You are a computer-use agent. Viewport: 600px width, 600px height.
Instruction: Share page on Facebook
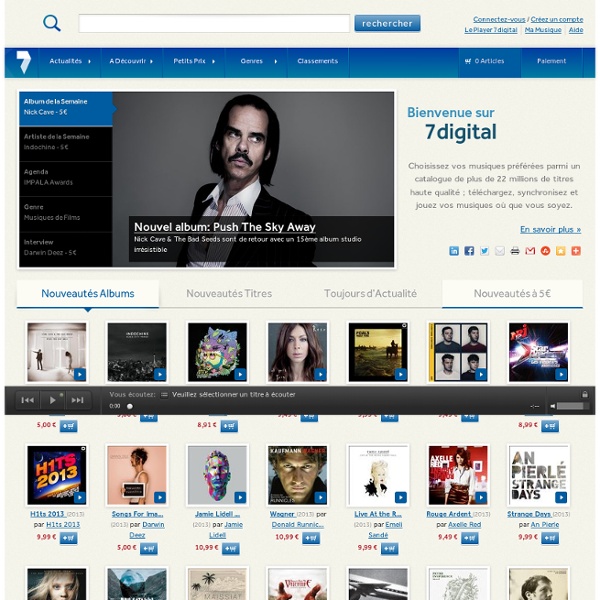pyautogui.click(x=469, y=251)
